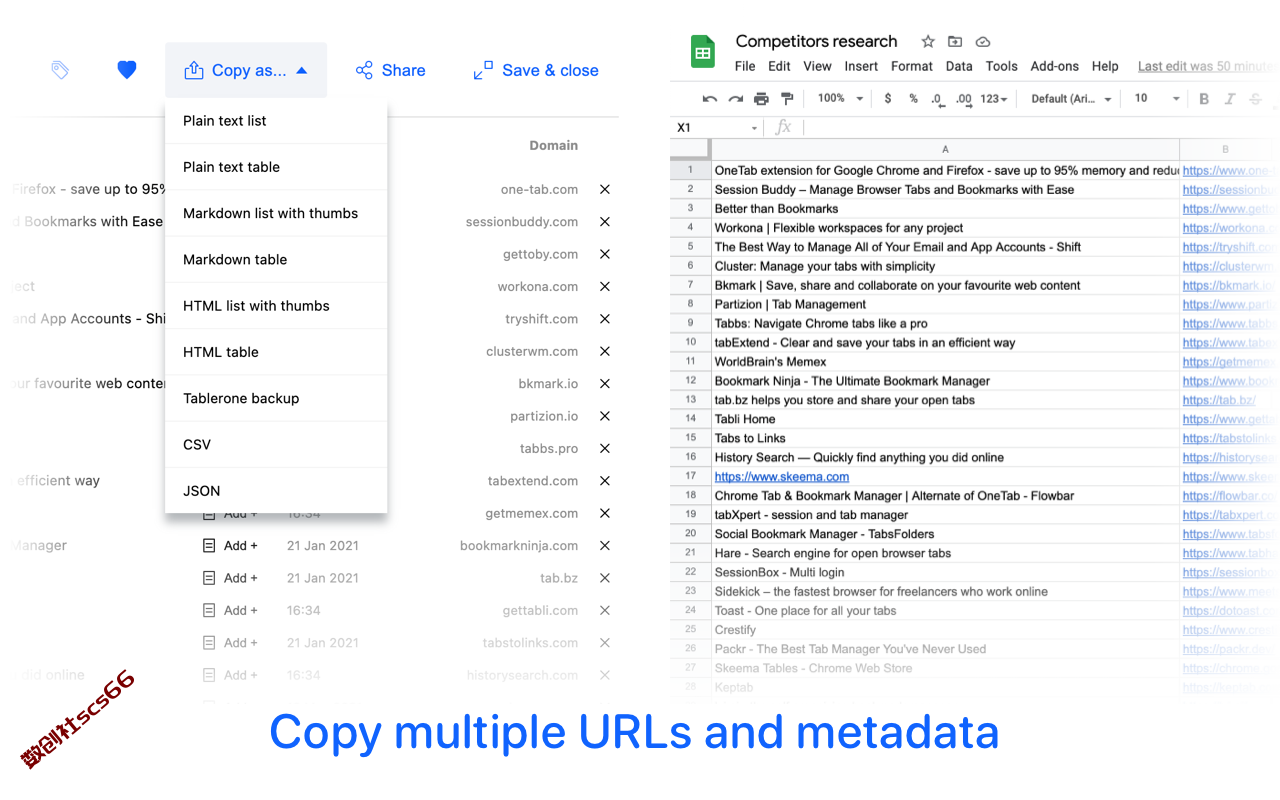
Task: Remove the getmemex.com row
Action: coord(605,513)
